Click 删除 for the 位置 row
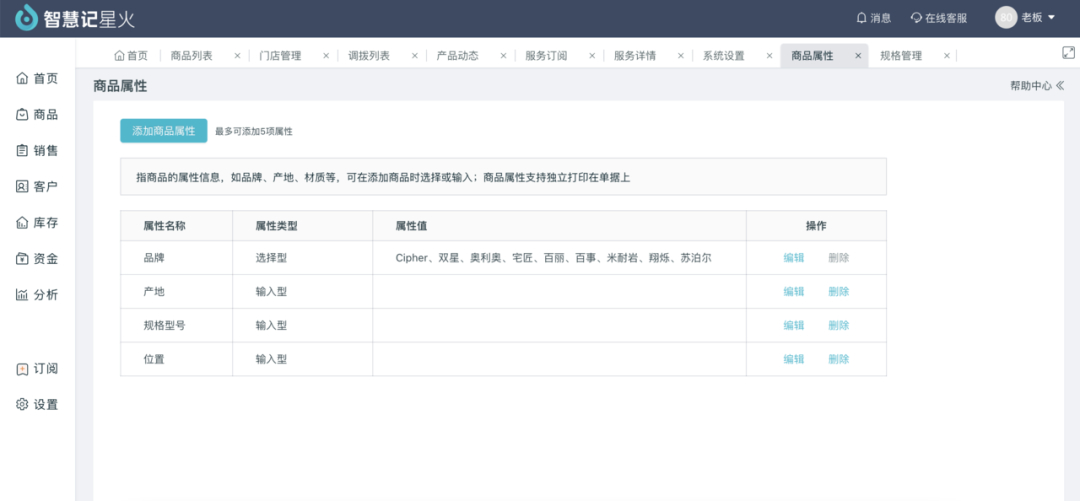1080x501 pixels. (x=838, y=359)
